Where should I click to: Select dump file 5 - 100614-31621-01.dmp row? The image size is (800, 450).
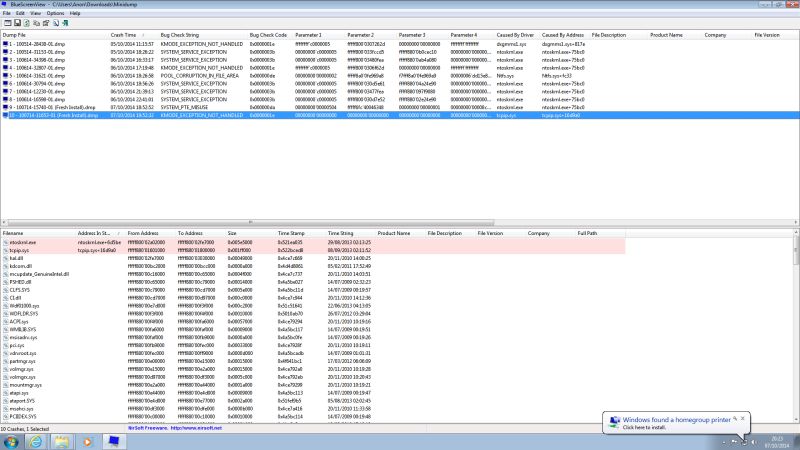(400, 76)
